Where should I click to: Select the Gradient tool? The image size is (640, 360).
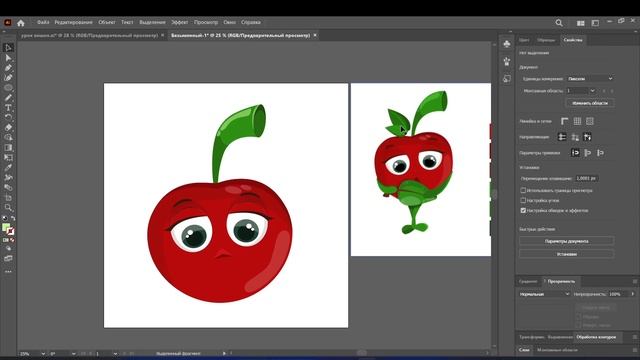pos(8,148)
